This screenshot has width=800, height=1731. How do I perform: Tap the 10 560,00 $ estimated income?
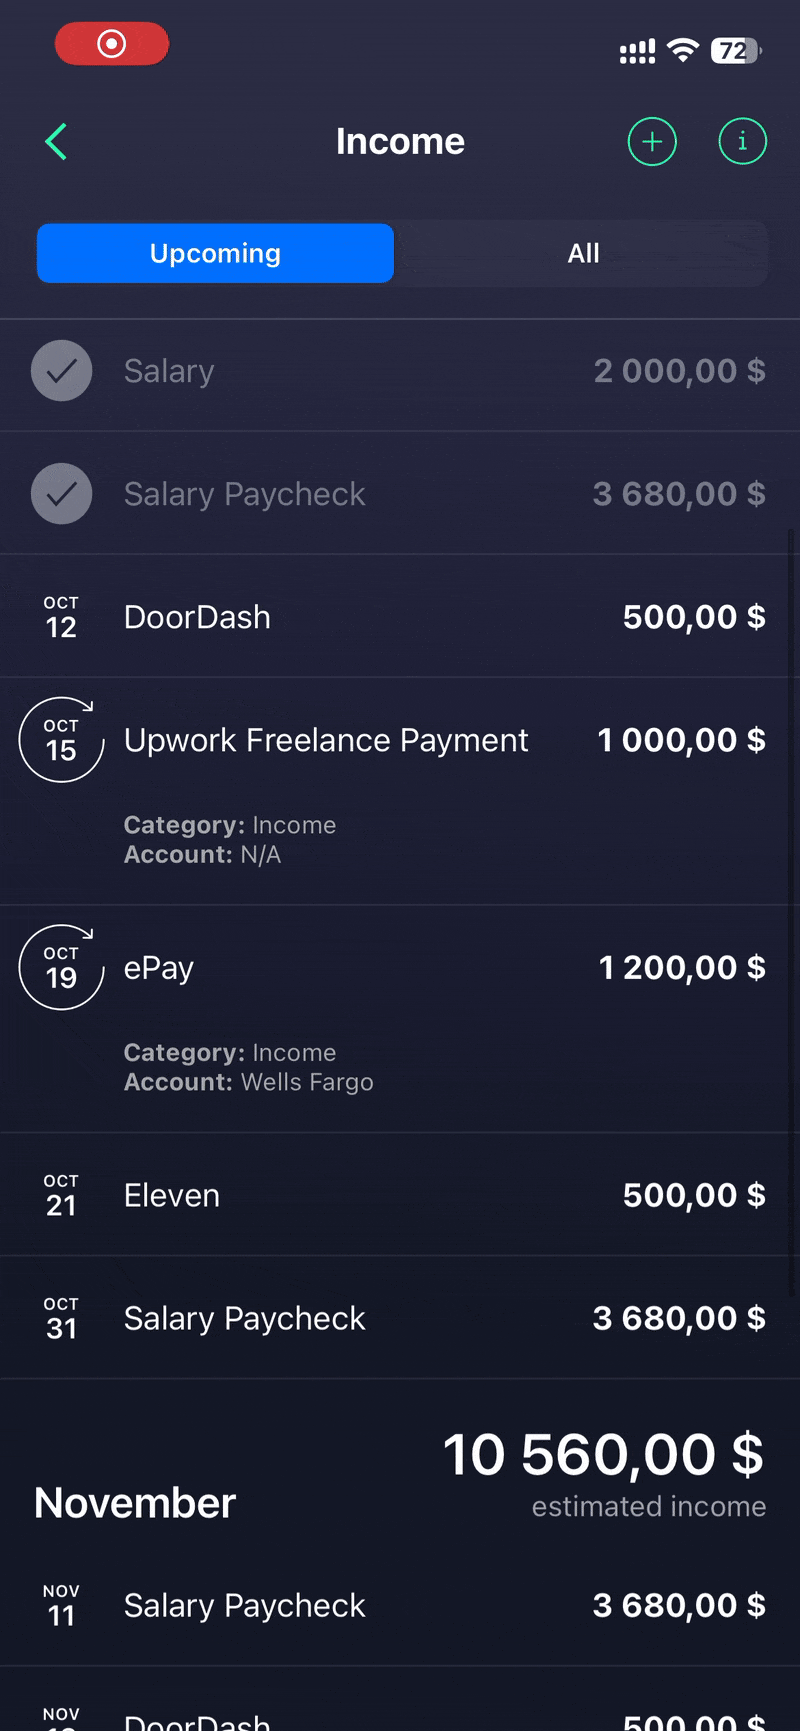(x=603, y=1455)
